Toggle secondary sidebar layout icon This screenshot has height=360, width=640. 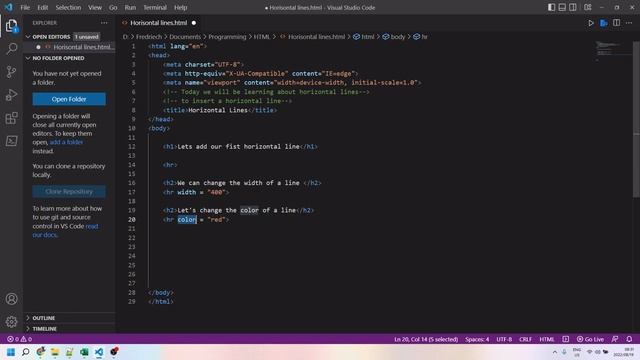573,7
